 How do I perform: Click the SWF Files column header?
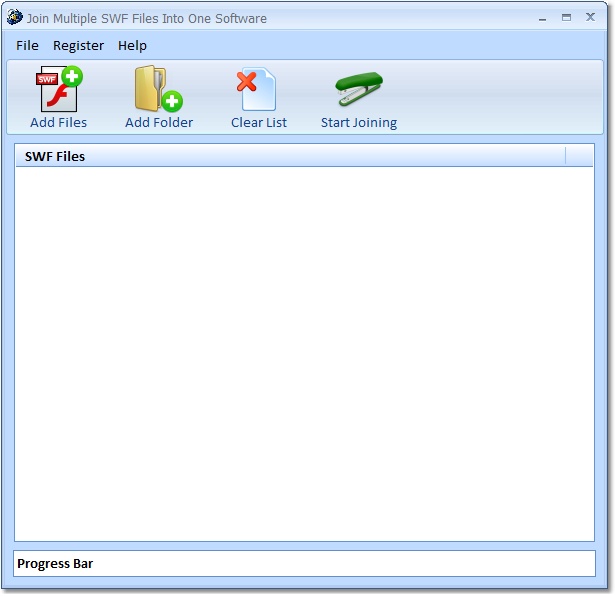(291, 156)
